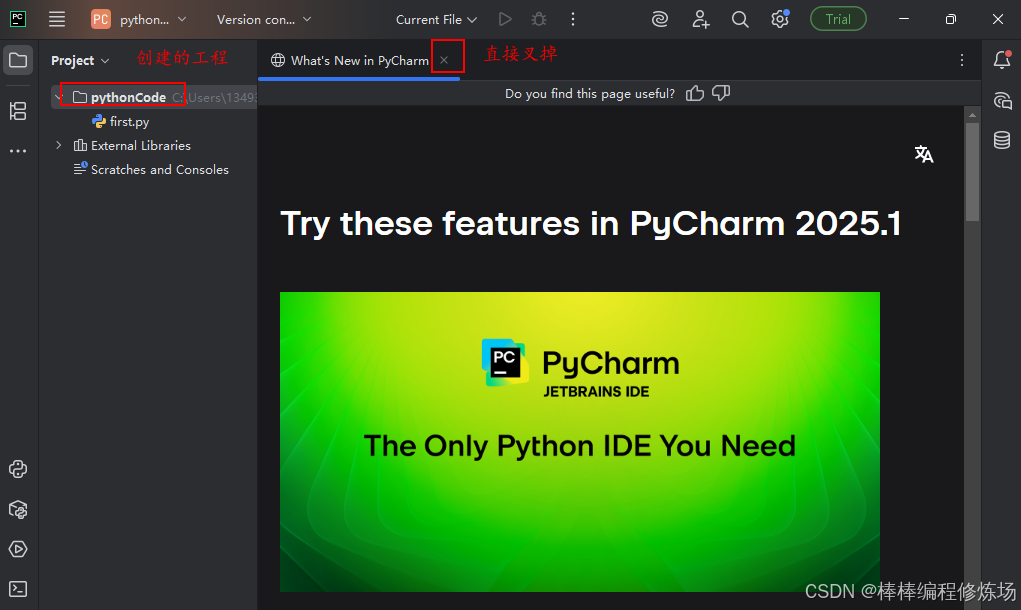Open the AI Chat tool window
Screen dimensions: 1021x610
pos(1002,101)
